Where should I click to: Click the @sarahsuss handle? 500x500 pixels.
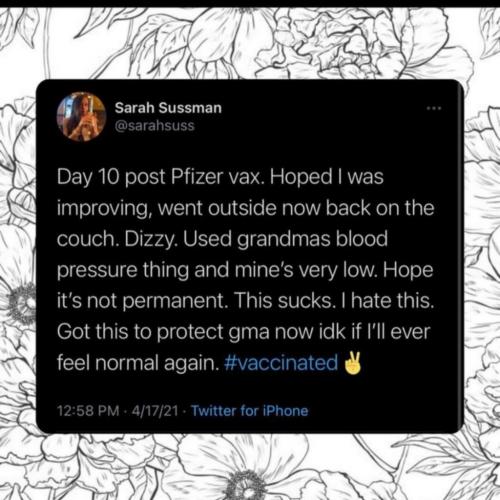pos(154,126)
